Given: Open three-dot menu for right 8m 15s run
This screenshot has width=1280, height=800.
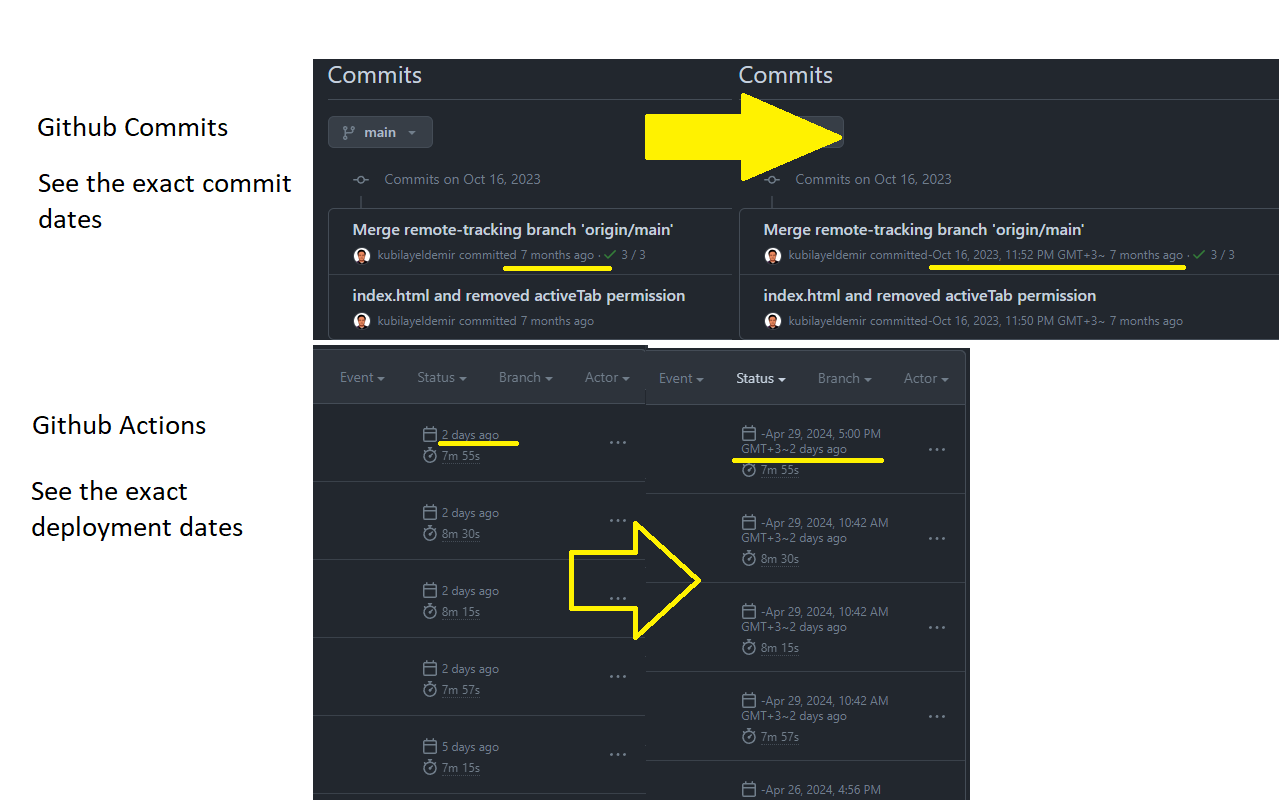Looking at the screenshot, I should pyautogui.click(x=937, y=628).
